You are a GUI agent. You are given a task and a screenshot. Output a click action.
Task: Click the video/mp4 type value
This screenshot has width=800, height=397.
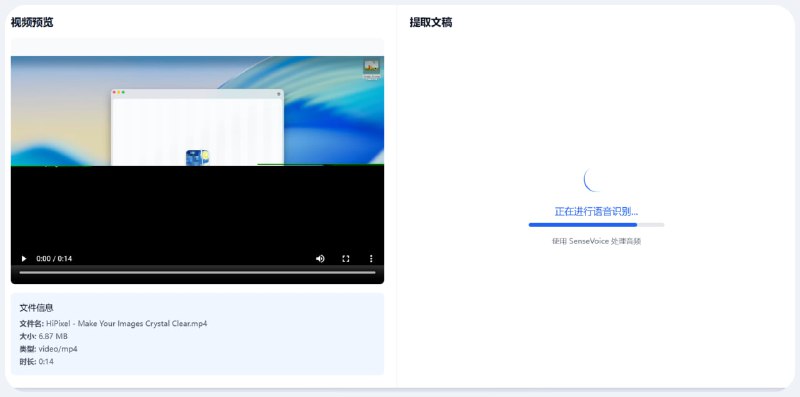pyautogui.click(x=58, y=349)
